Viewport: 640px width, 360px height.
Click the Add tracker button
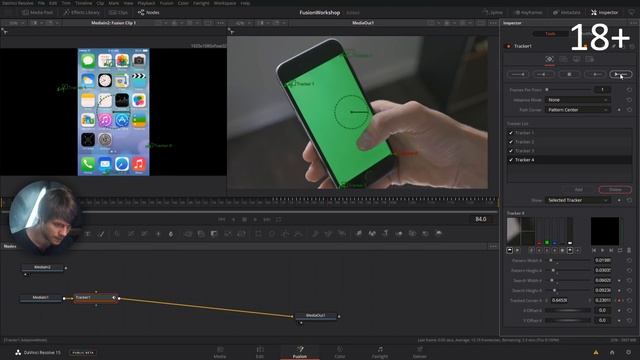[579, 189]
